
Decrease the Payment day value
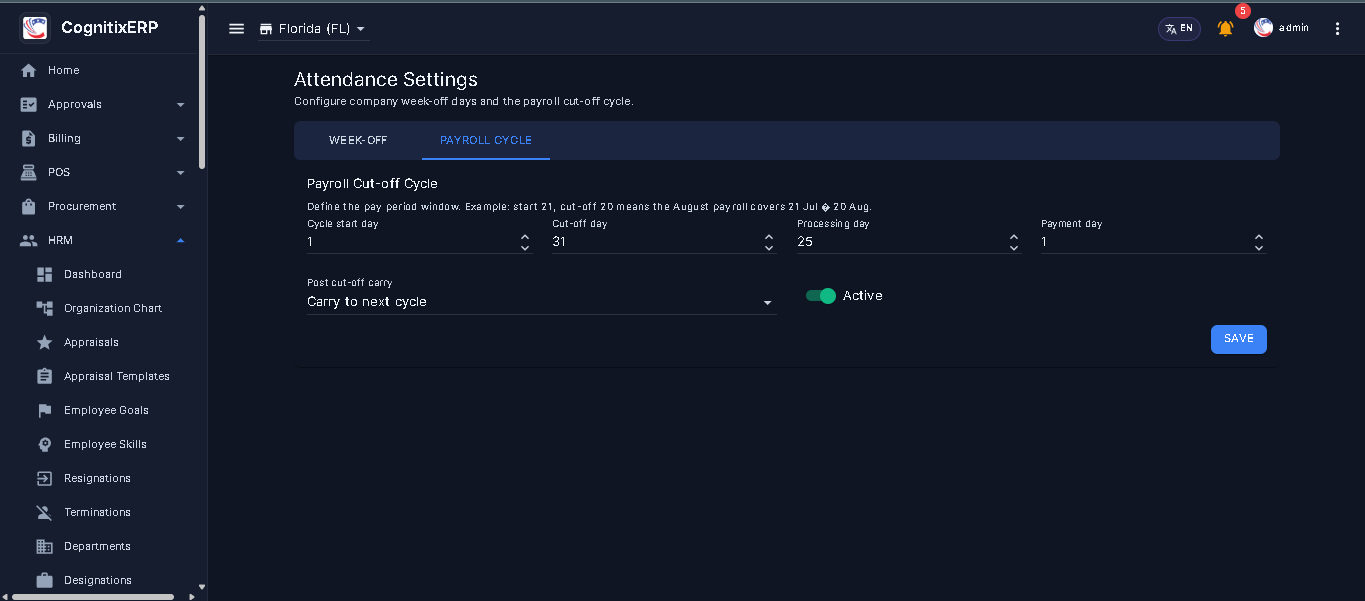[1259, 247]
